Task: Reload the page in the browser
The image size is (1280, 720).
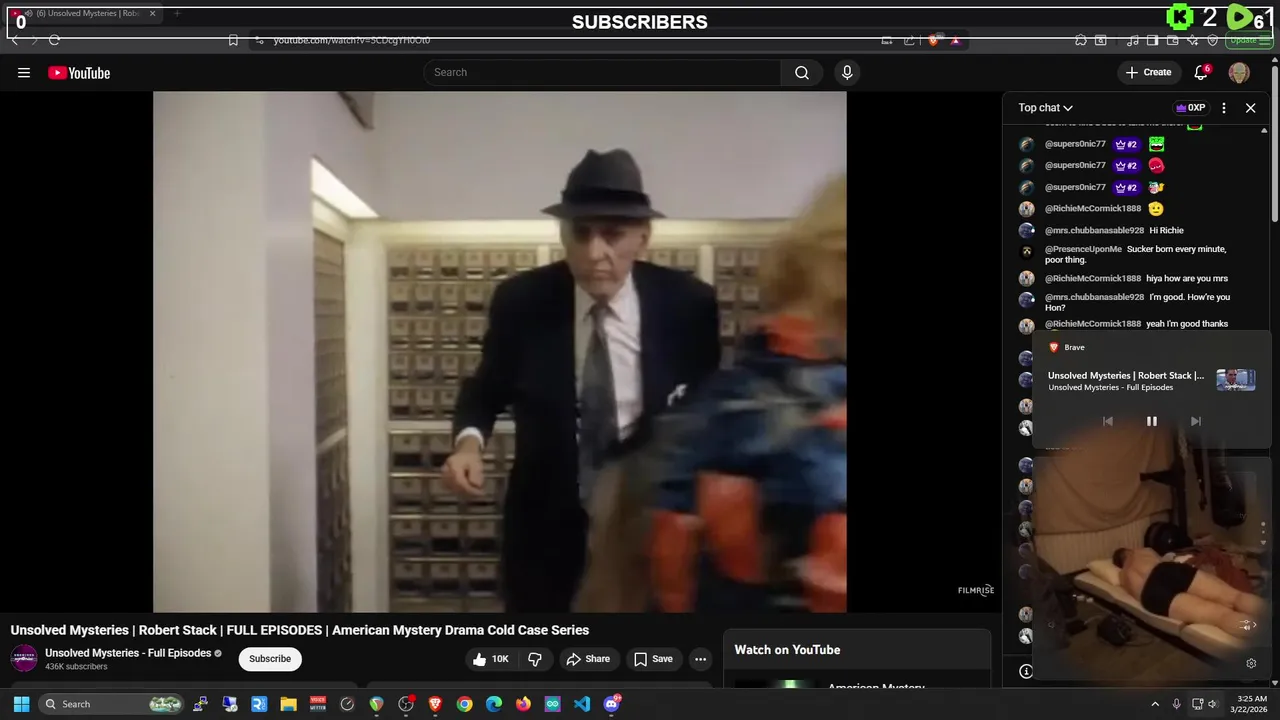Action: 54,40
